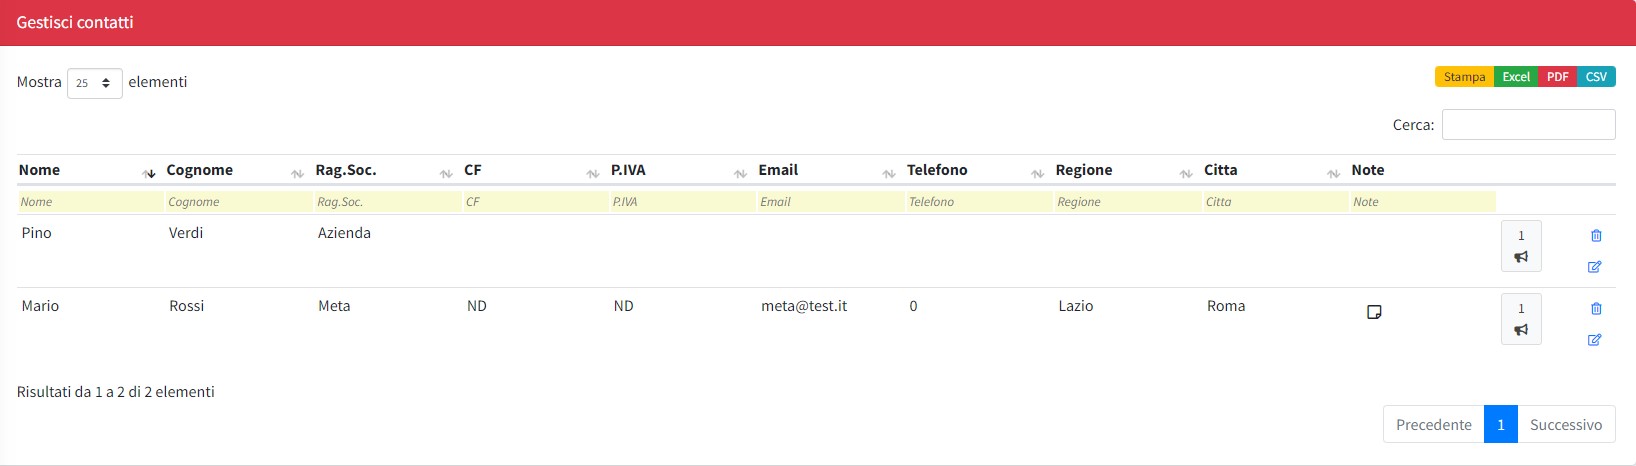1636x466 pixels.
Task: Go to page 1 in pagination
Action: 1500,424
